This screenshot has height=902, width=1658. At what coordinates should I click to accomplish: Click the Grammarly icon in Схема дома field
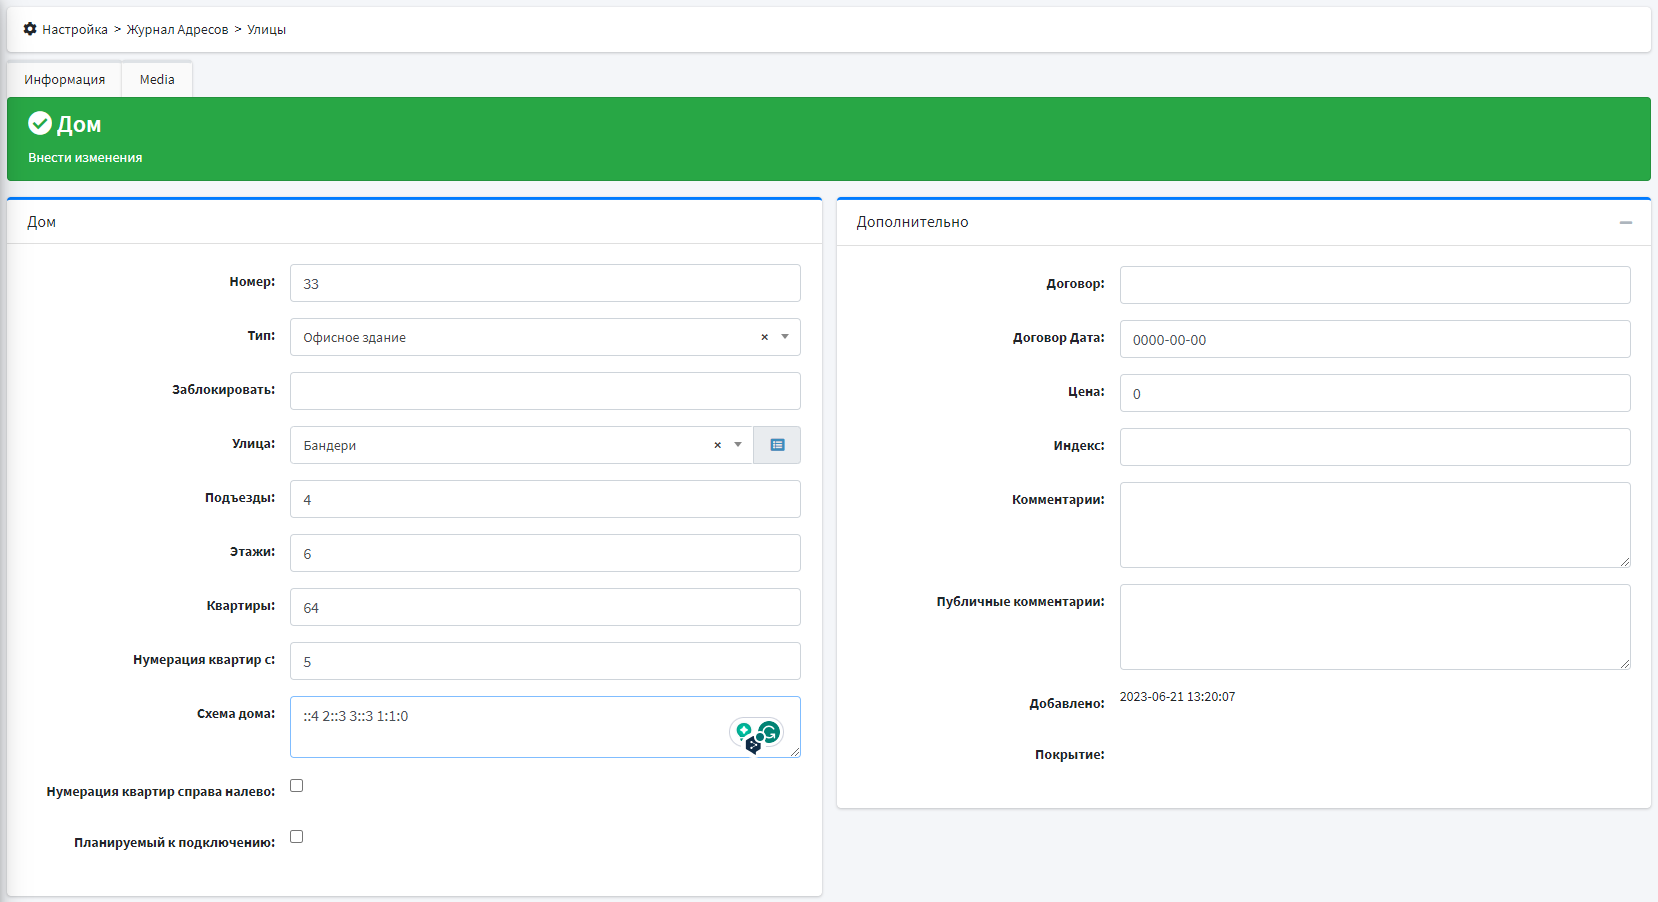pos(769,732)
